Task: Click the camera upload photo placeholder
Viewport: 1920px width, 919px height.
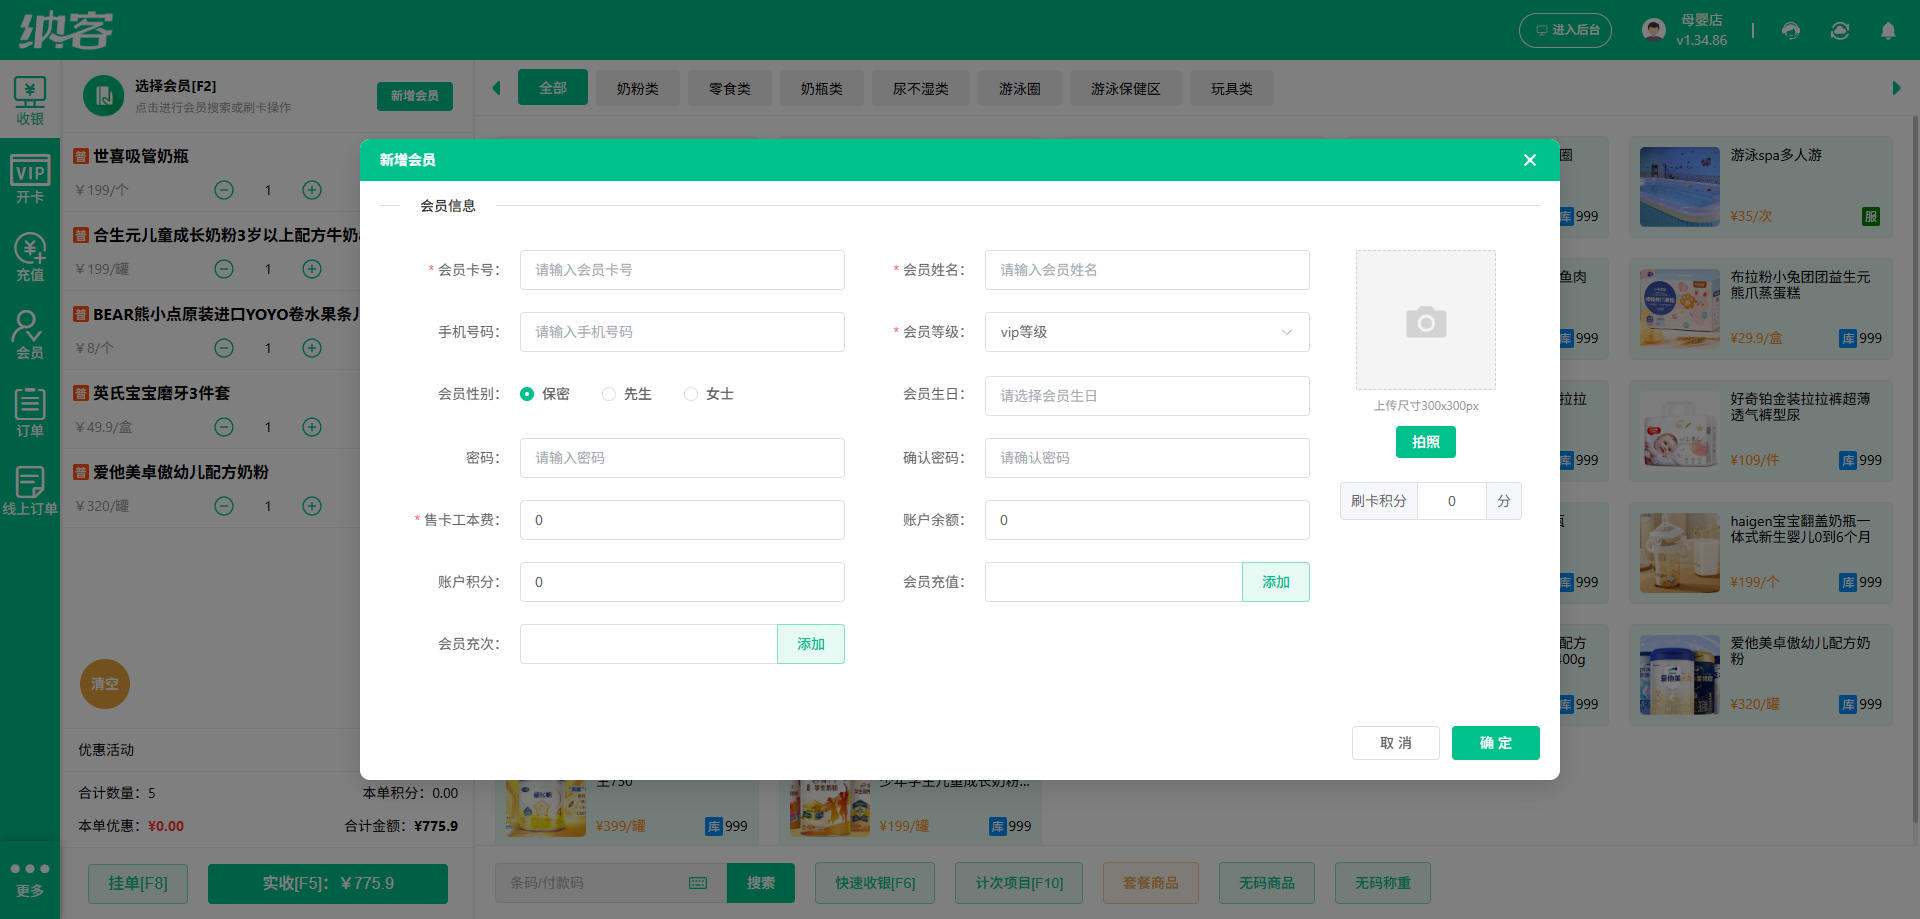Action: [x=1425, y=320]
